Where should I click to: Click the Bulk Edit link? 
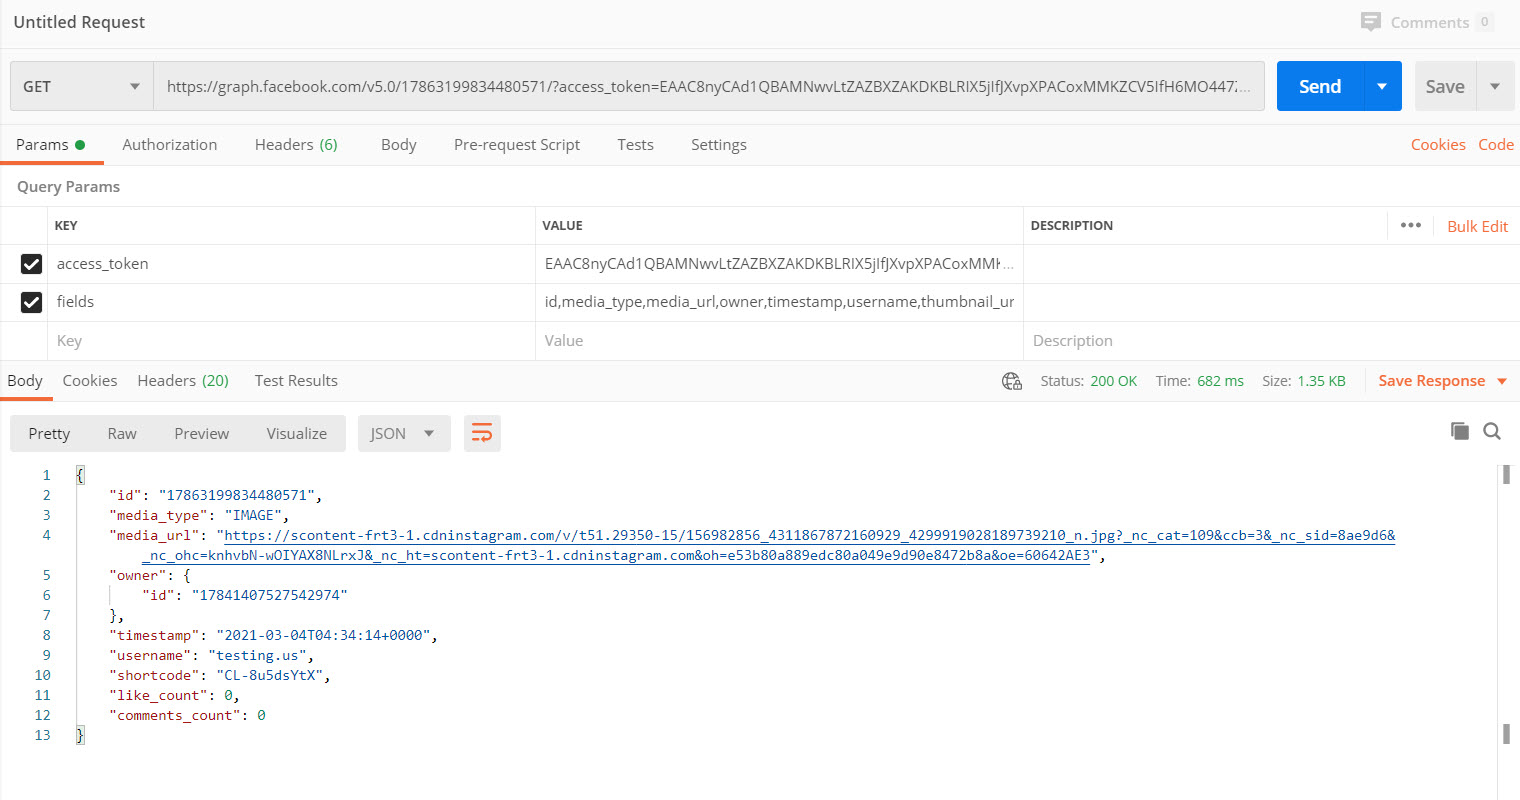[1477, 226]
